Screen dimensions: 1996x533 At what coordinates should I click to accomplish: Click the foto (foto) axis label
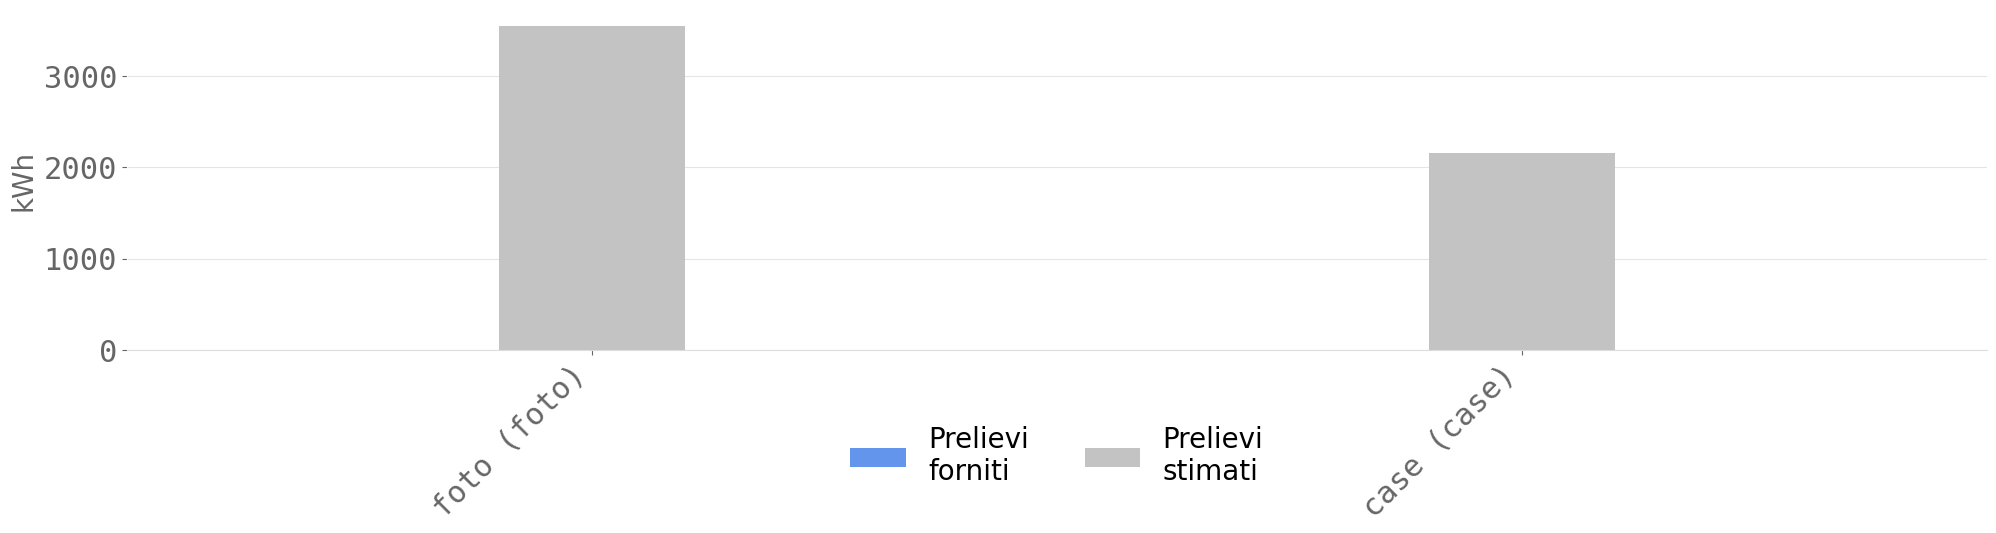[x=508, y=440]
